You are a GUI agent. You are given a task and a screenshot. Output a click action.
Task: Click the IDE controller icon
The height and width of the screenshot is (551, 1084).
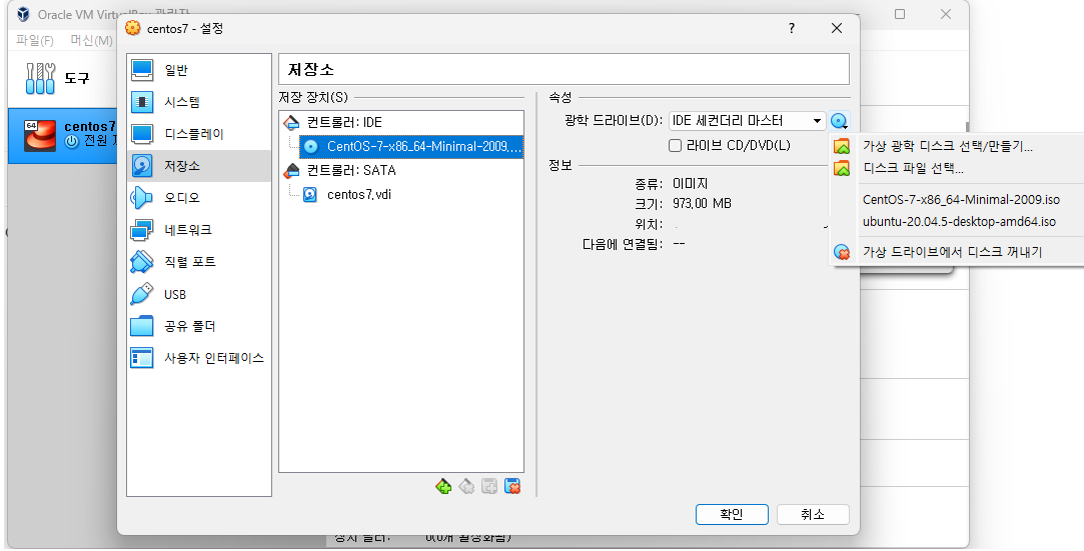click(x=292, y=122)
